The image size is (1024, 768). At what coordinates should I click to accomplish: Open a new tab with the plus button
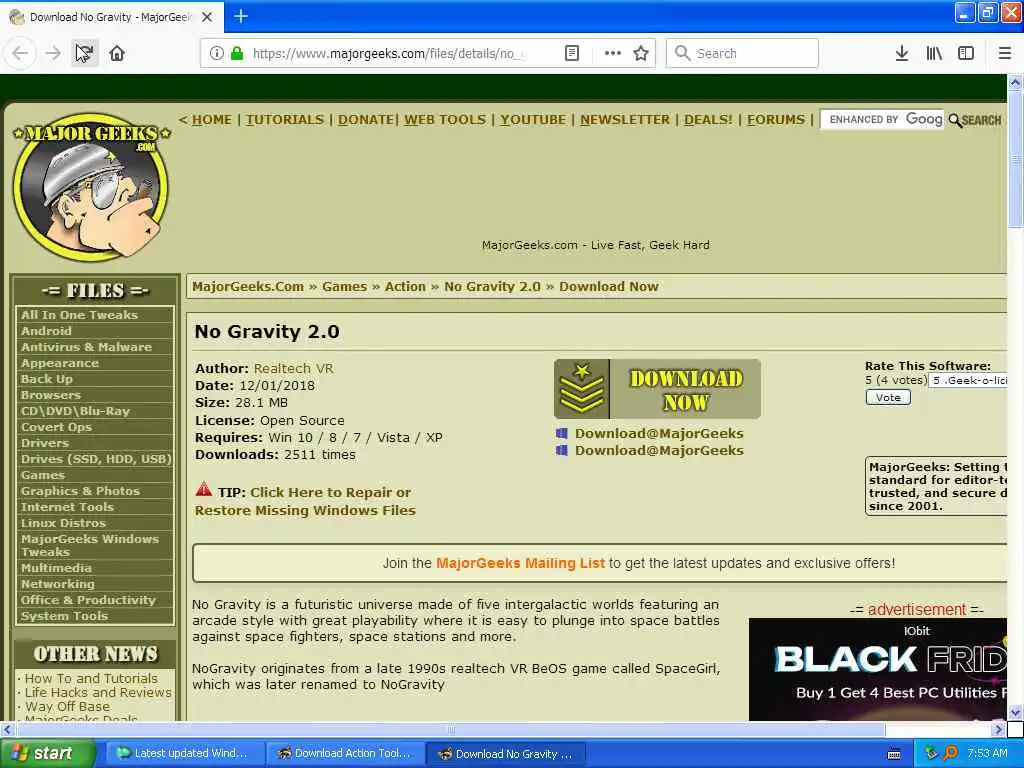(x=241, y=16)
